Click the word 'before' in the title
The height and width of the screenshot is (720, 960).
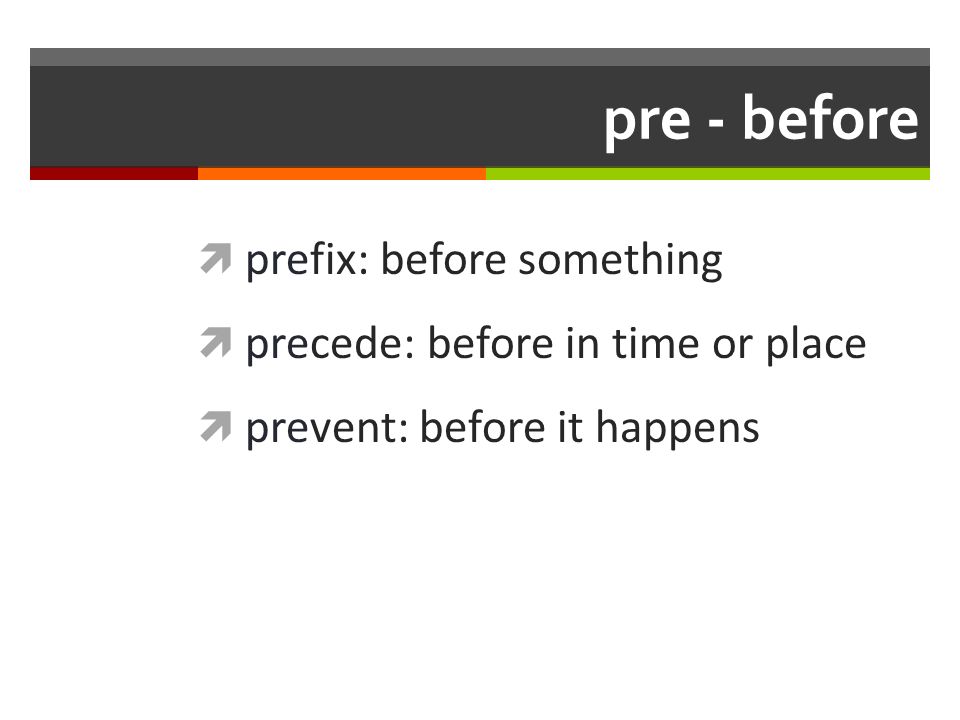[x=830, y=118]
